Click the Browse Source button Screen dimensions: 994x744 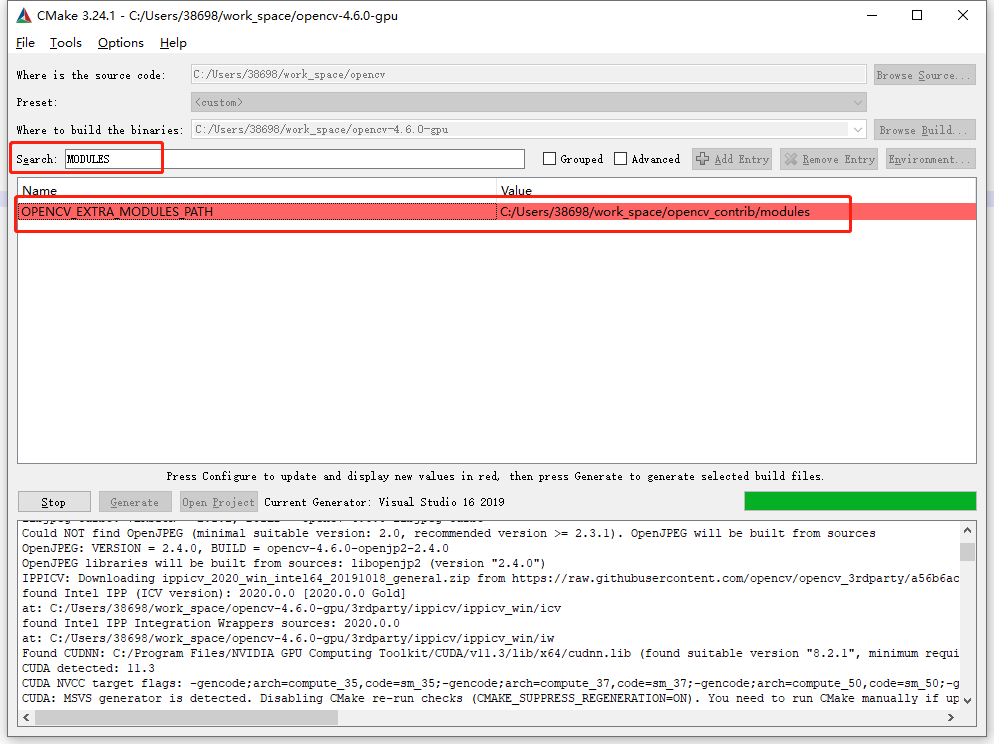[924, 75]
